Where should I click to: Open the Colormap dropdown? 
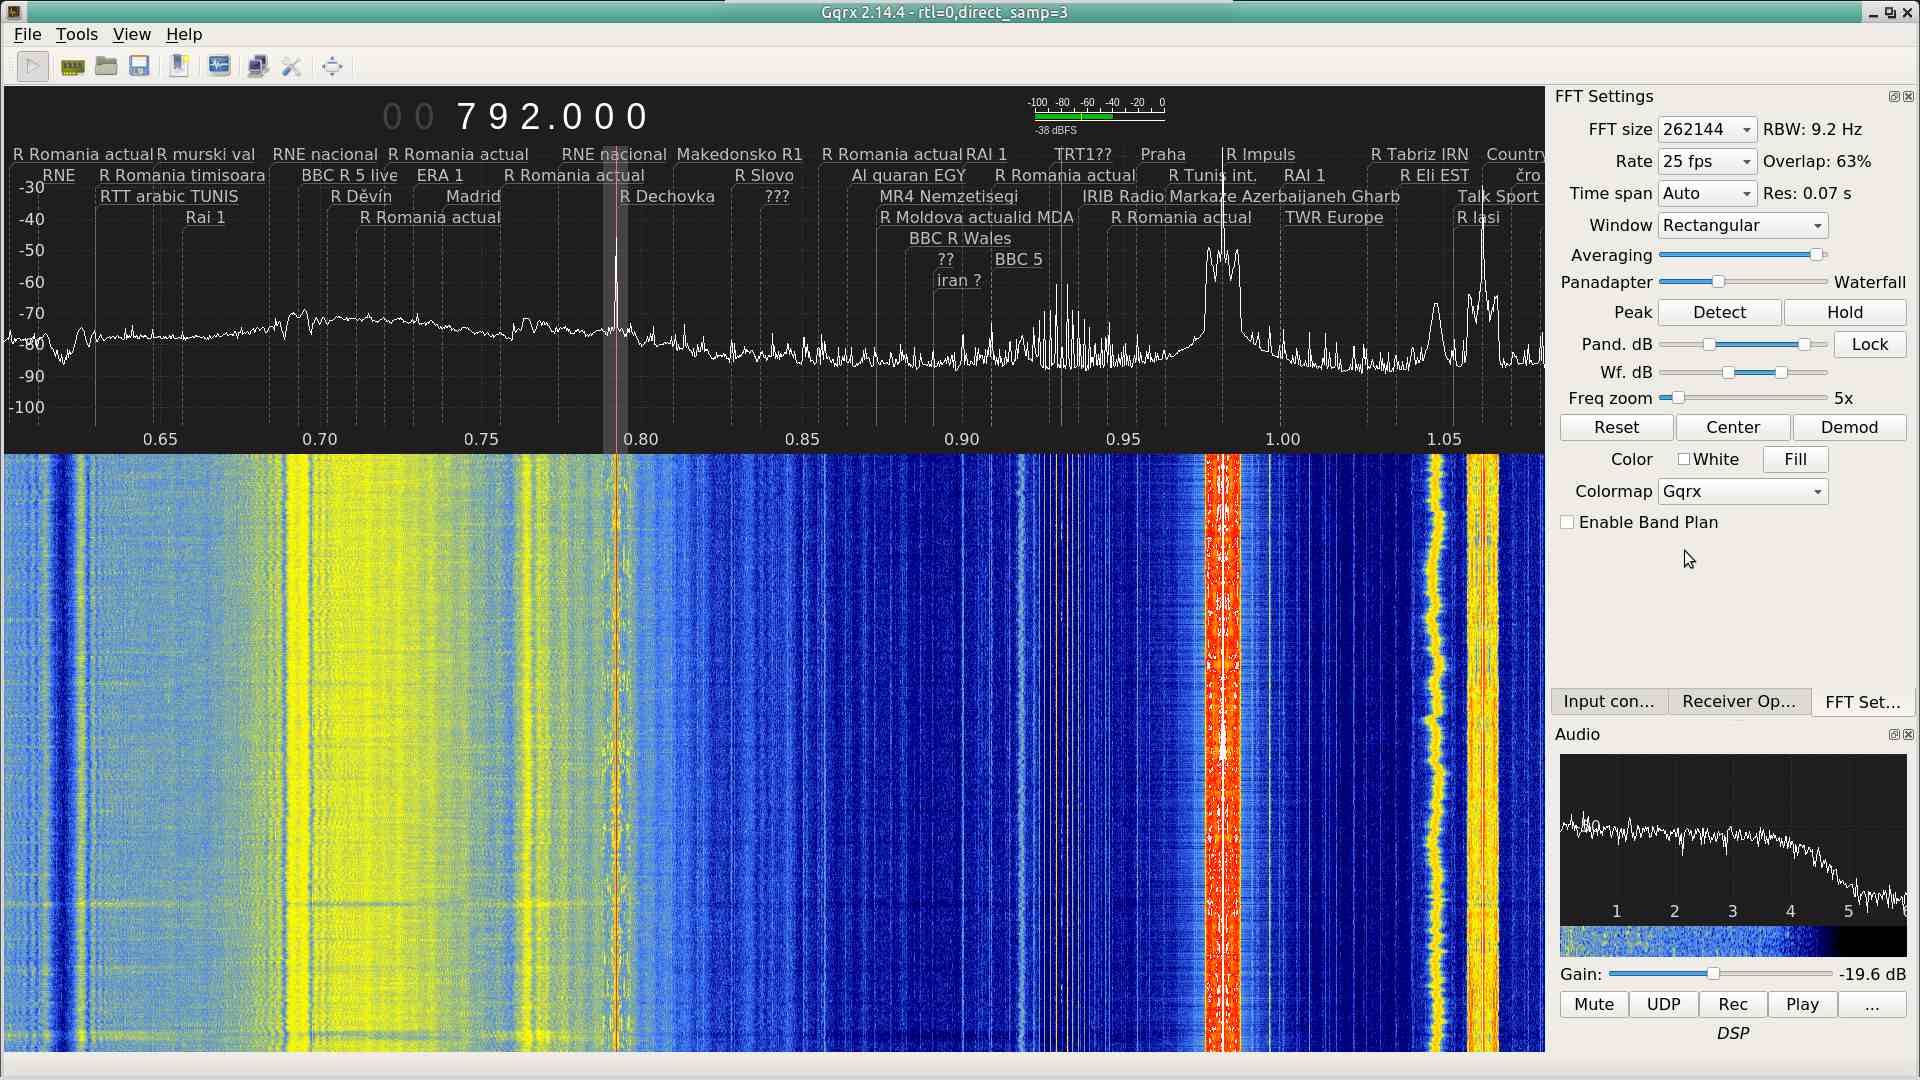tap(1742, 492)
